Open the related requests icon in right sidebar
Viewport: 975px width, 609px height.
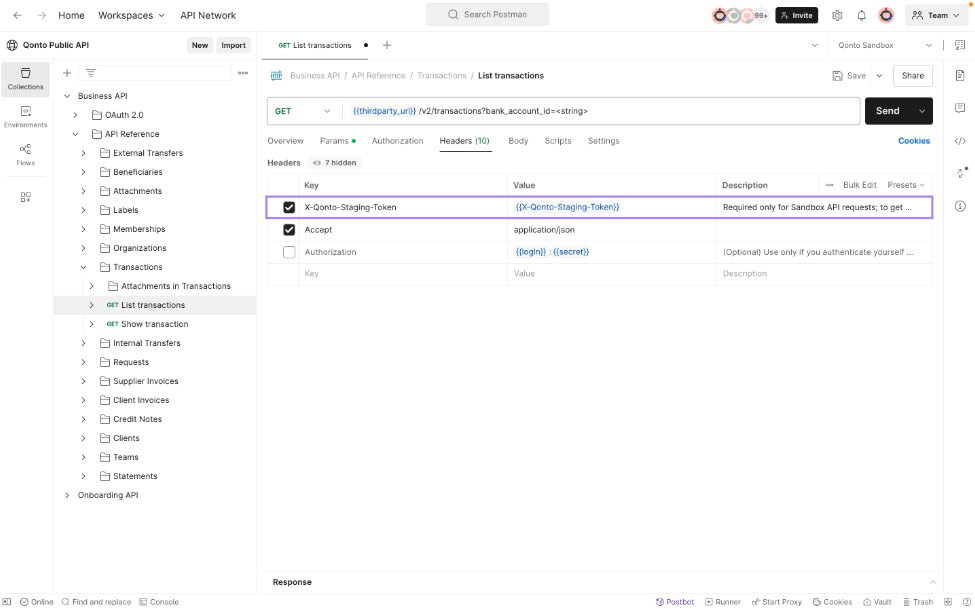tap(961, 172)
